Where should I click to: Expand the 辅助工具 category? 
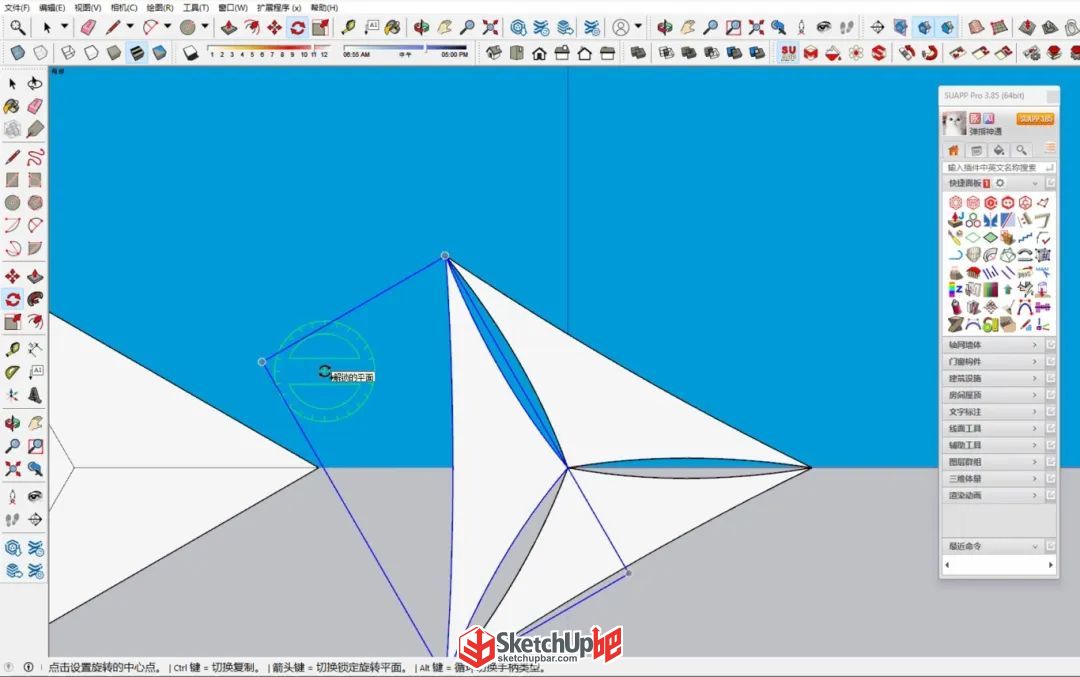(993, 445)
